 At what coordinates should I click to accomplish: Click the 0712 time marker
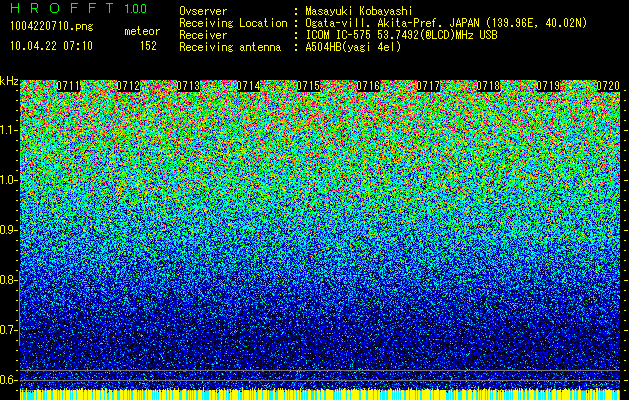pos(128,86)
